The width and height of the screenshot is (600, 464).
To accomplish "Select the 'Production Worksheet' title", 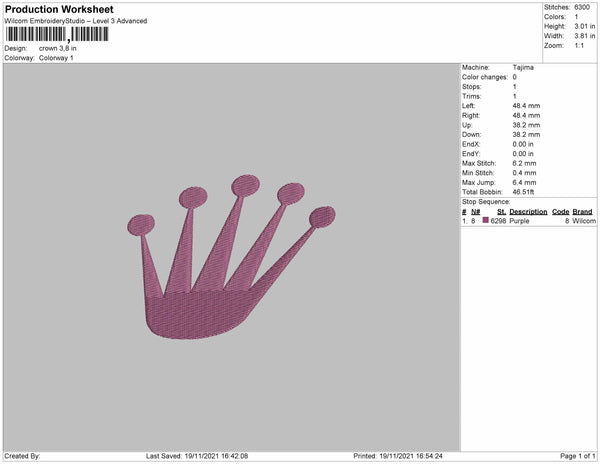I will point(59,9).
